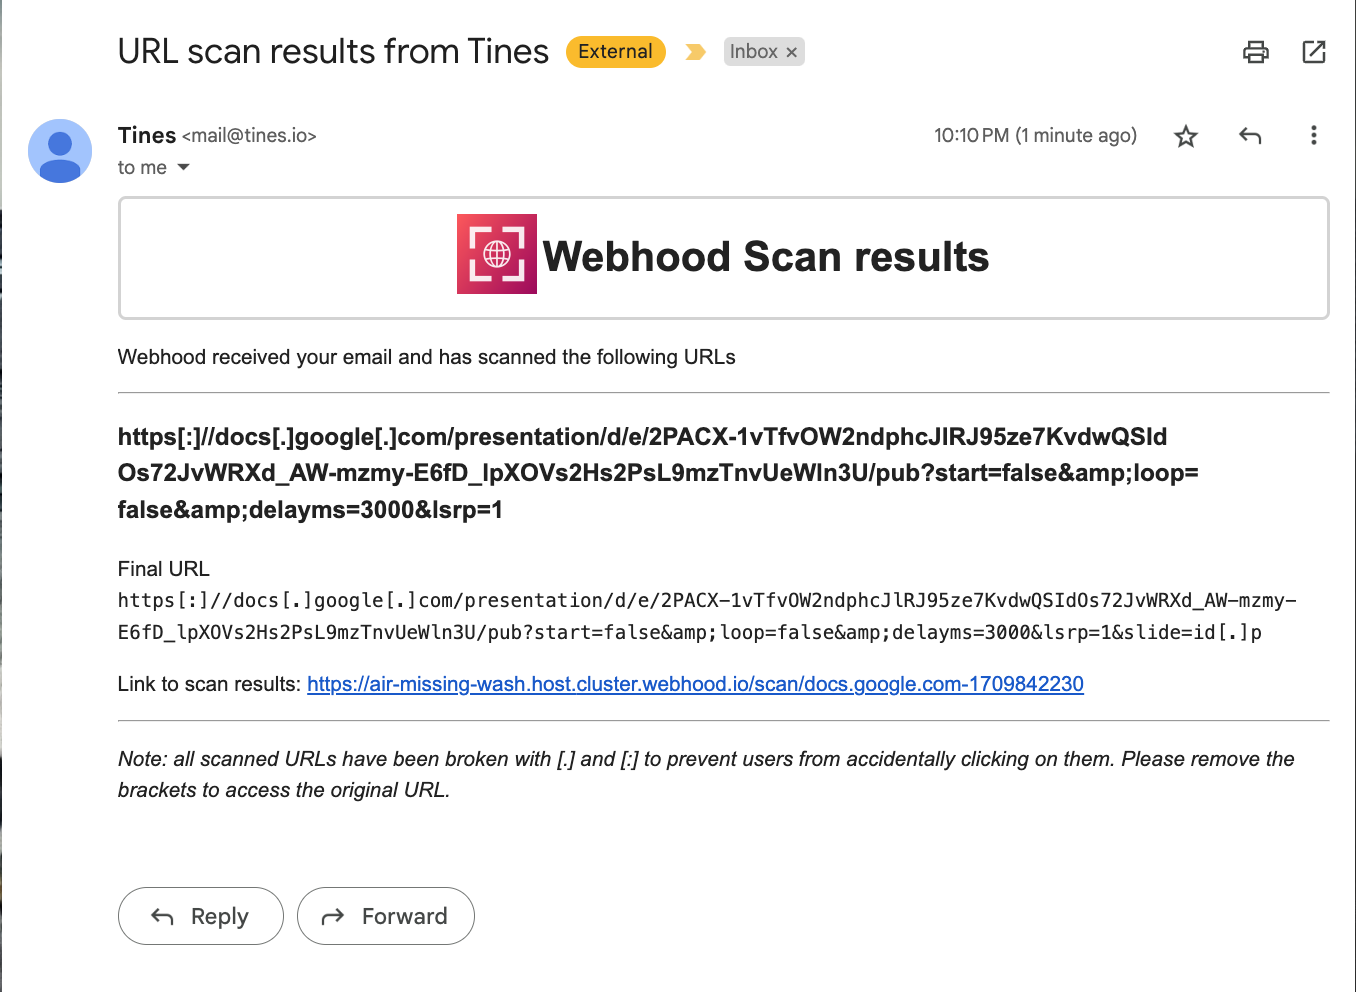Viewport: 1356px width, 992px height.
Task: Click the email subject title
Action: [x=333, y=52]
